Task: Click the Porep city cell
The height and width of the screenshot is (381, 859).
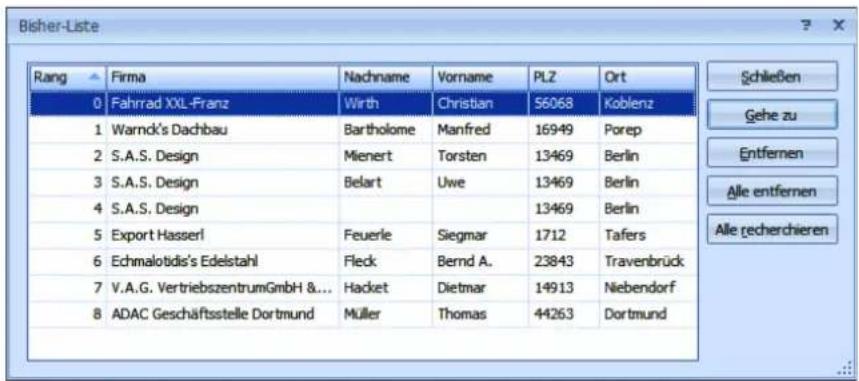Action: [648, 130]
